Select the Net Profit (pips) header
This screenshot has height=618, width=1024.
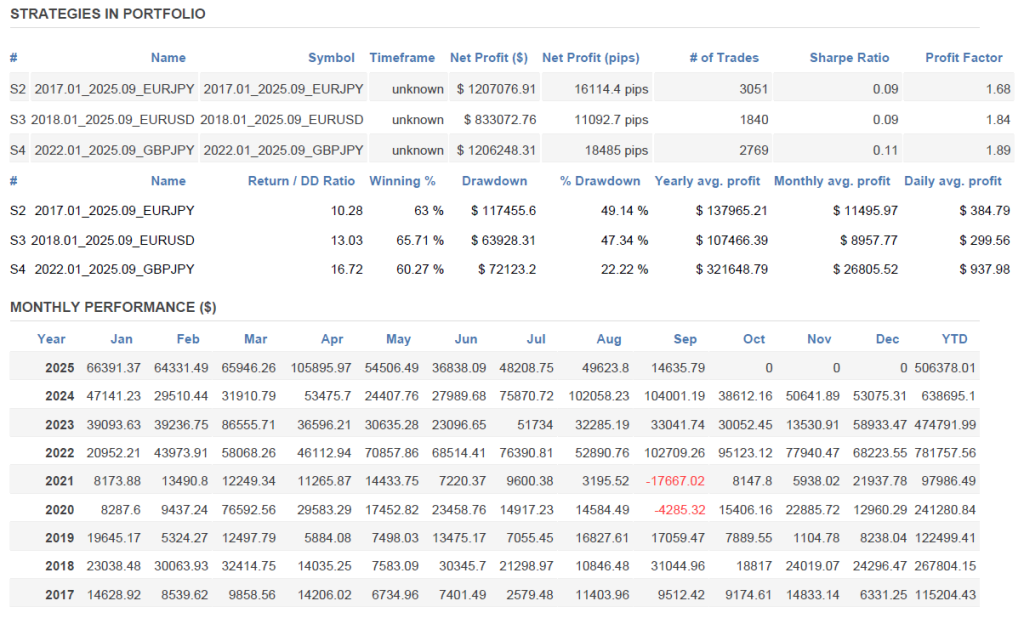(x=590, y=58)
